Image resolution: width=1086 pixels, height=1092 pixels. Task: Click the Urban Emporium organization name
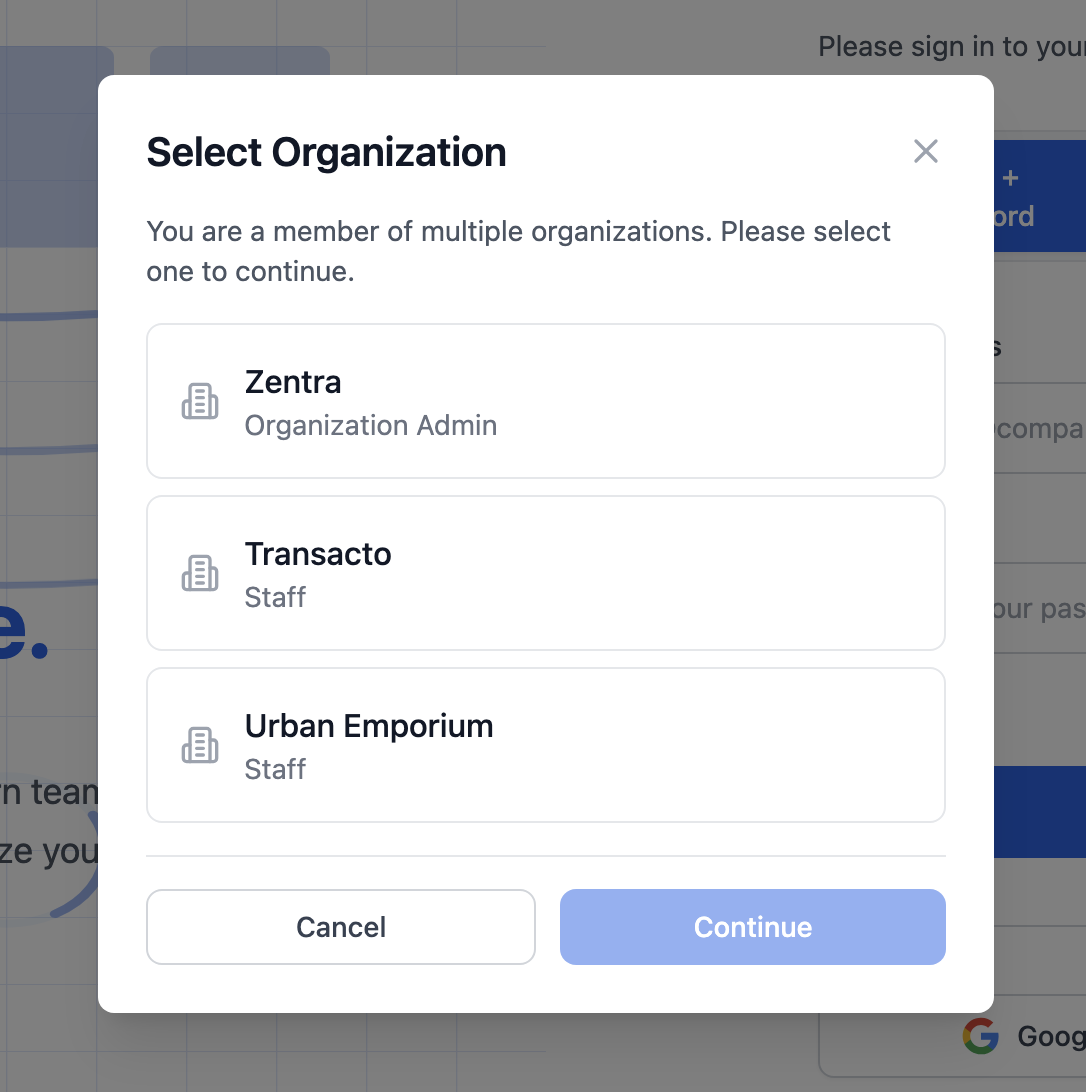(x=369, y=725)
